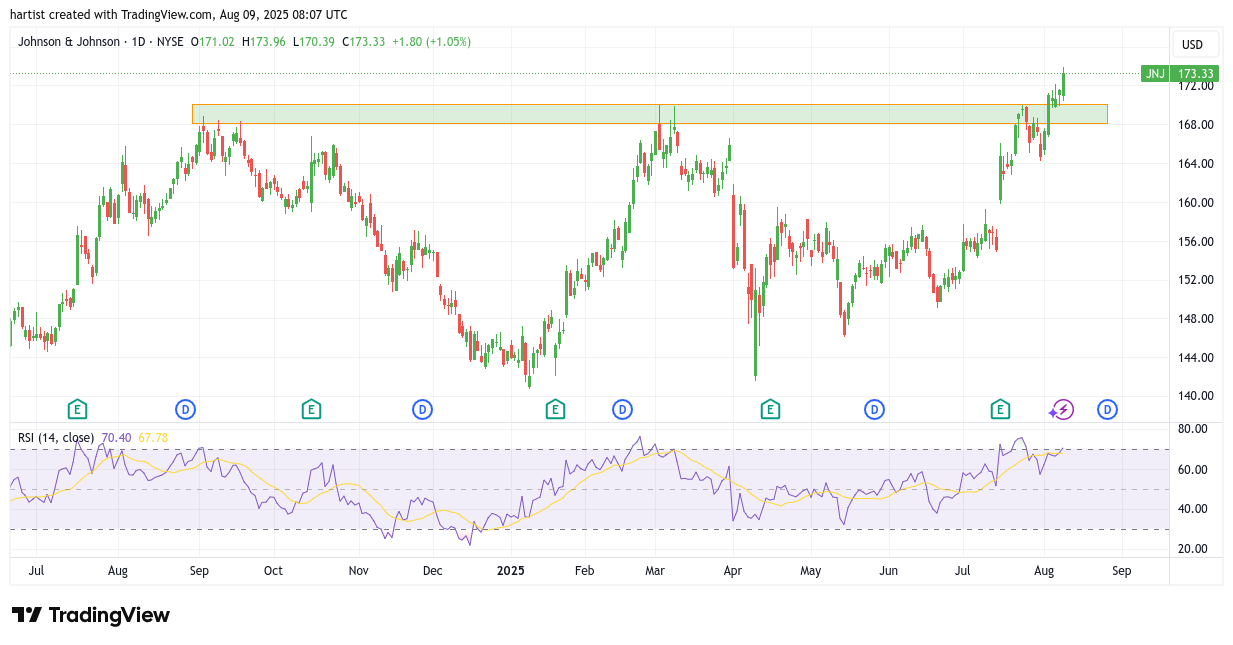
Task: Select the Johnson & Johnson symbol title
Action: point(69,42)
